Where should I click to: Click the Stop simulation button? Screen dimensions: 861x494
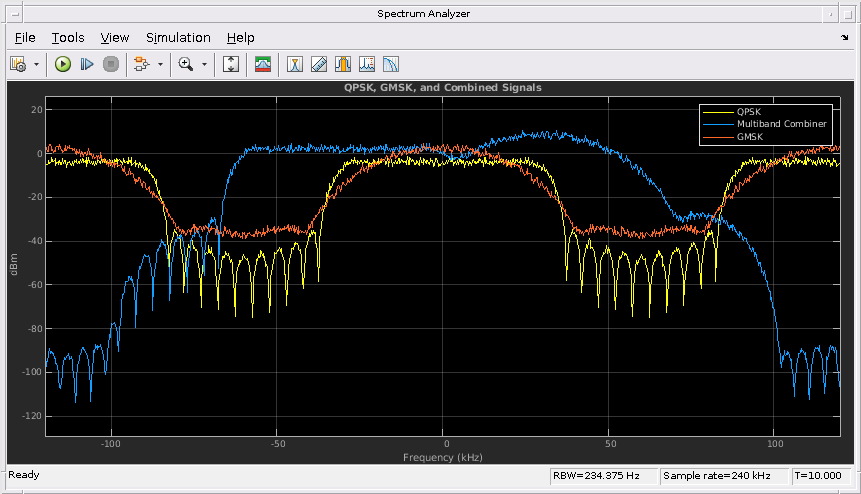tap(110, 64)
